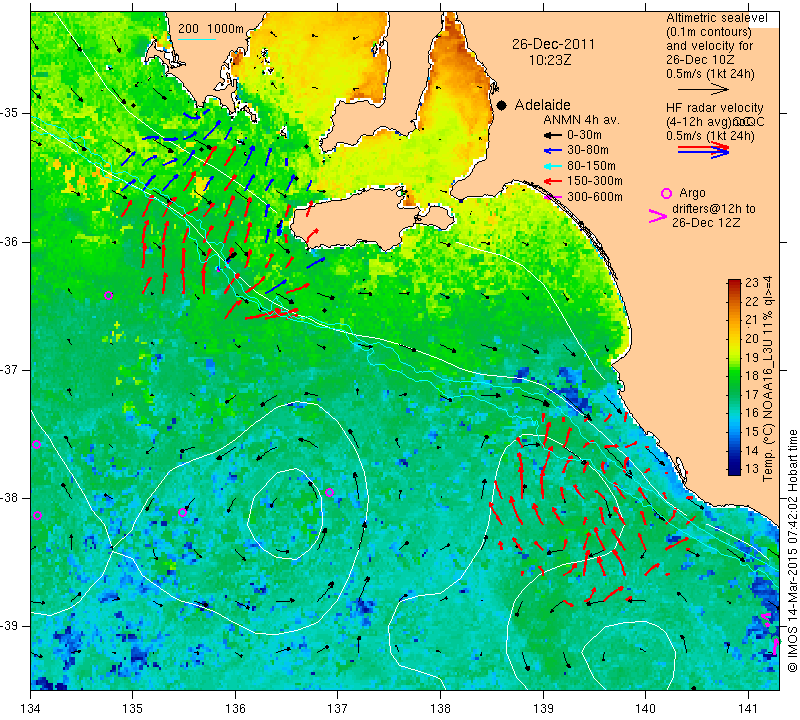Select the IMOS copyright timestamp text
Image resolution: width=800 pixels, height=720 pixels.
tap(792, 550)
